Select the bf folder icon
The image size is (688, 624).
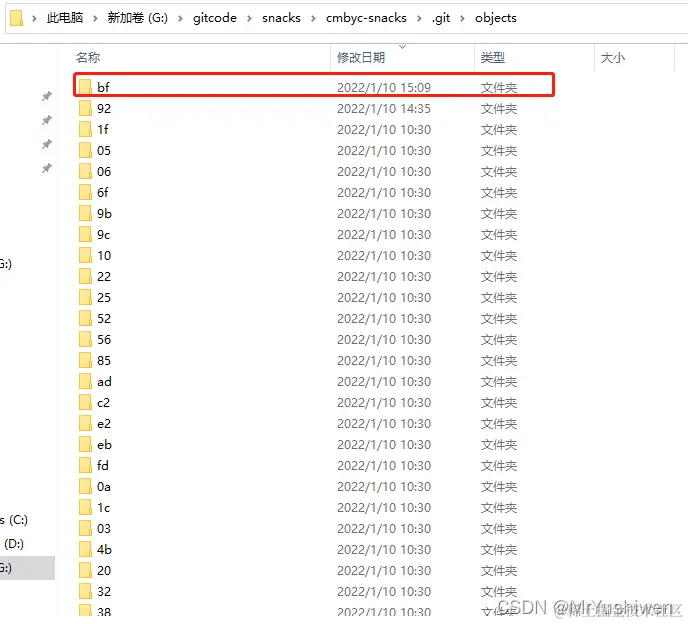coord(85,87)
